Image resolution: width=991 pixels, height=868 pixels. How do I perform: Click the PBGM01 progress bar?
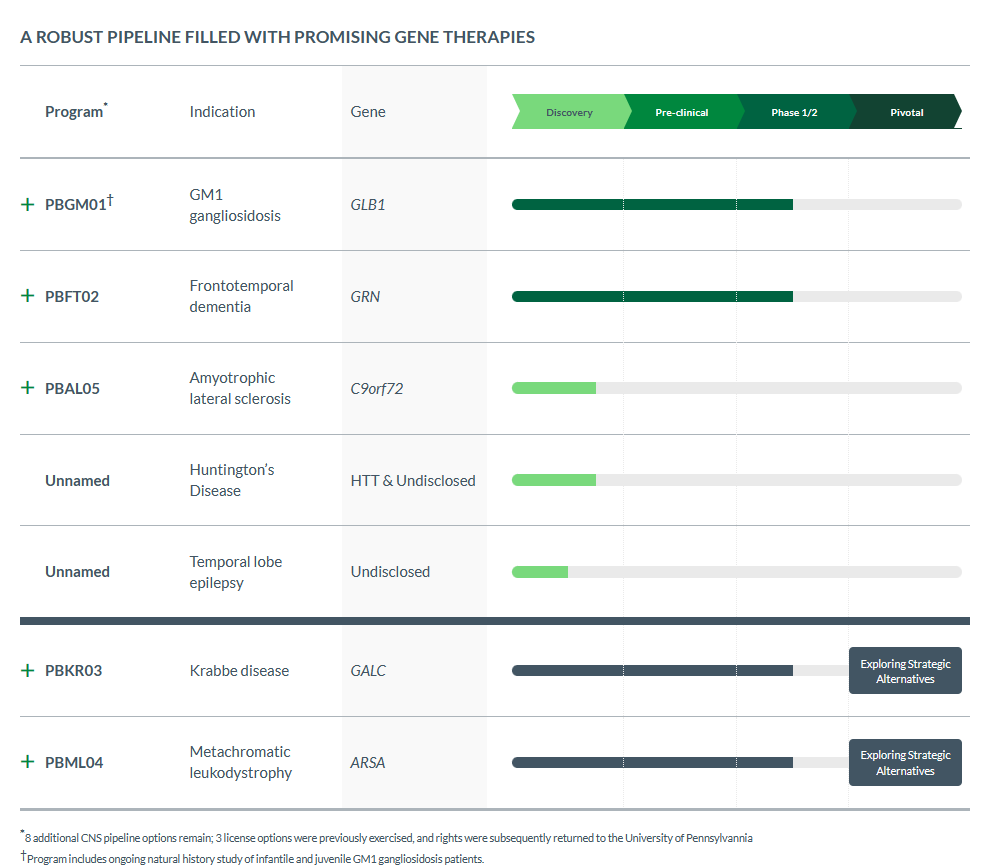(x=652, y=204)
